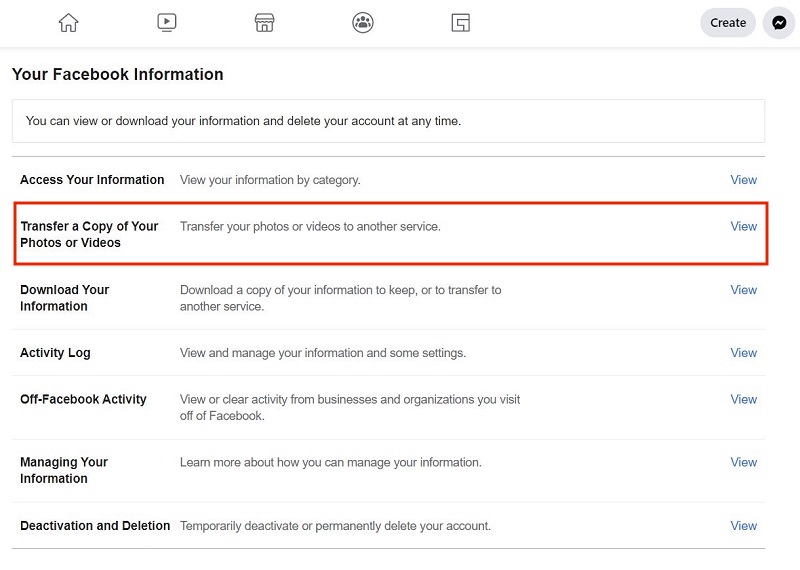This screenshot has width=800, height=570.
Task: Click 'Learn more about how you can manage' text
Action: [331, 462]
